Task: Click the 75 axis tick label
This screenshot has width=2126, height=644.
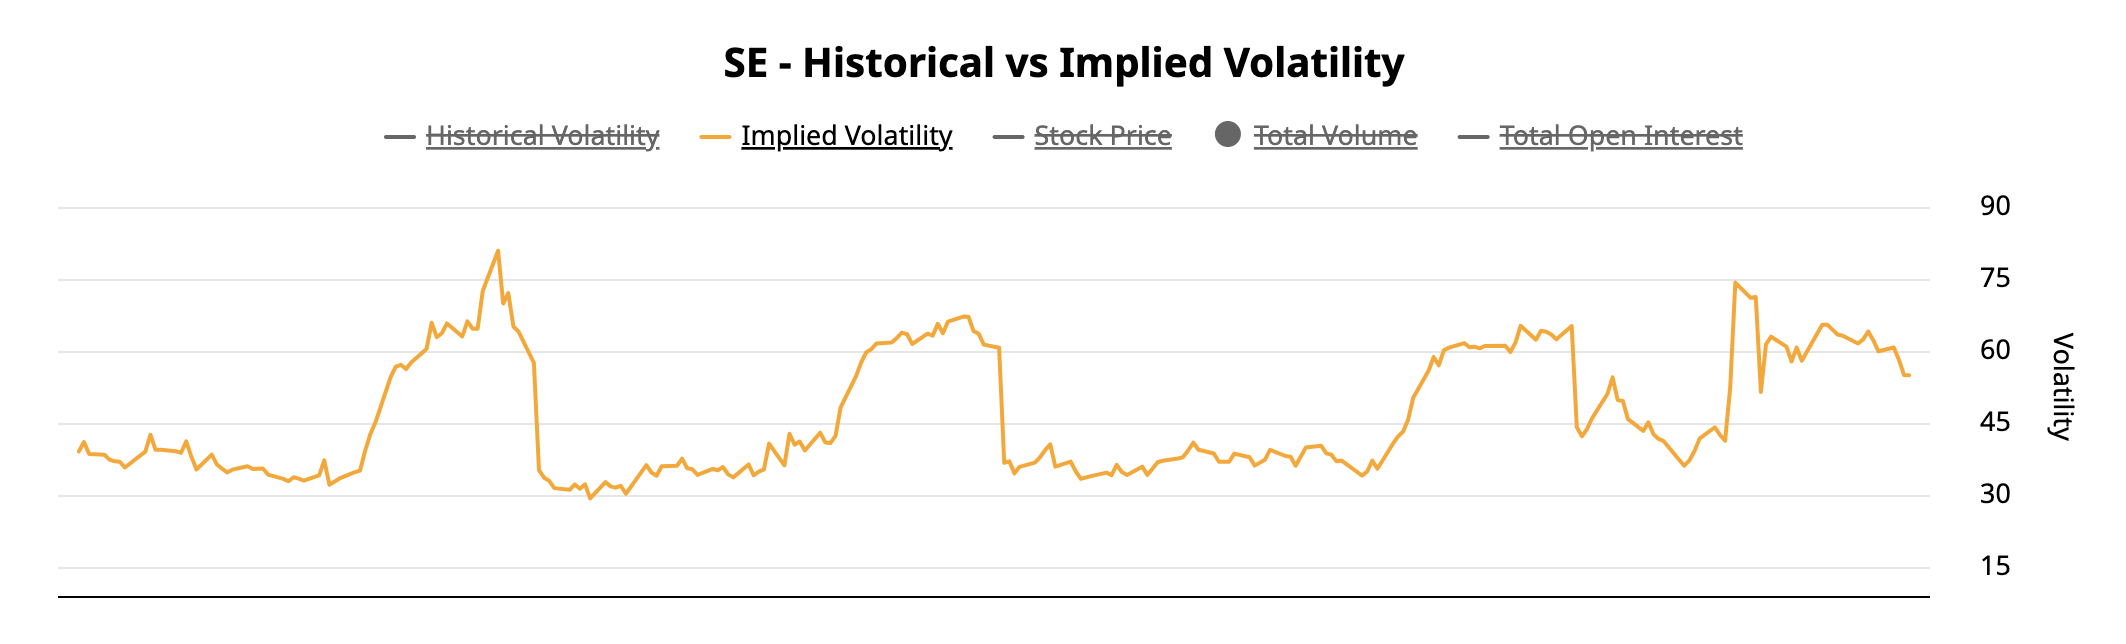Action: (x=1994, y=278)
